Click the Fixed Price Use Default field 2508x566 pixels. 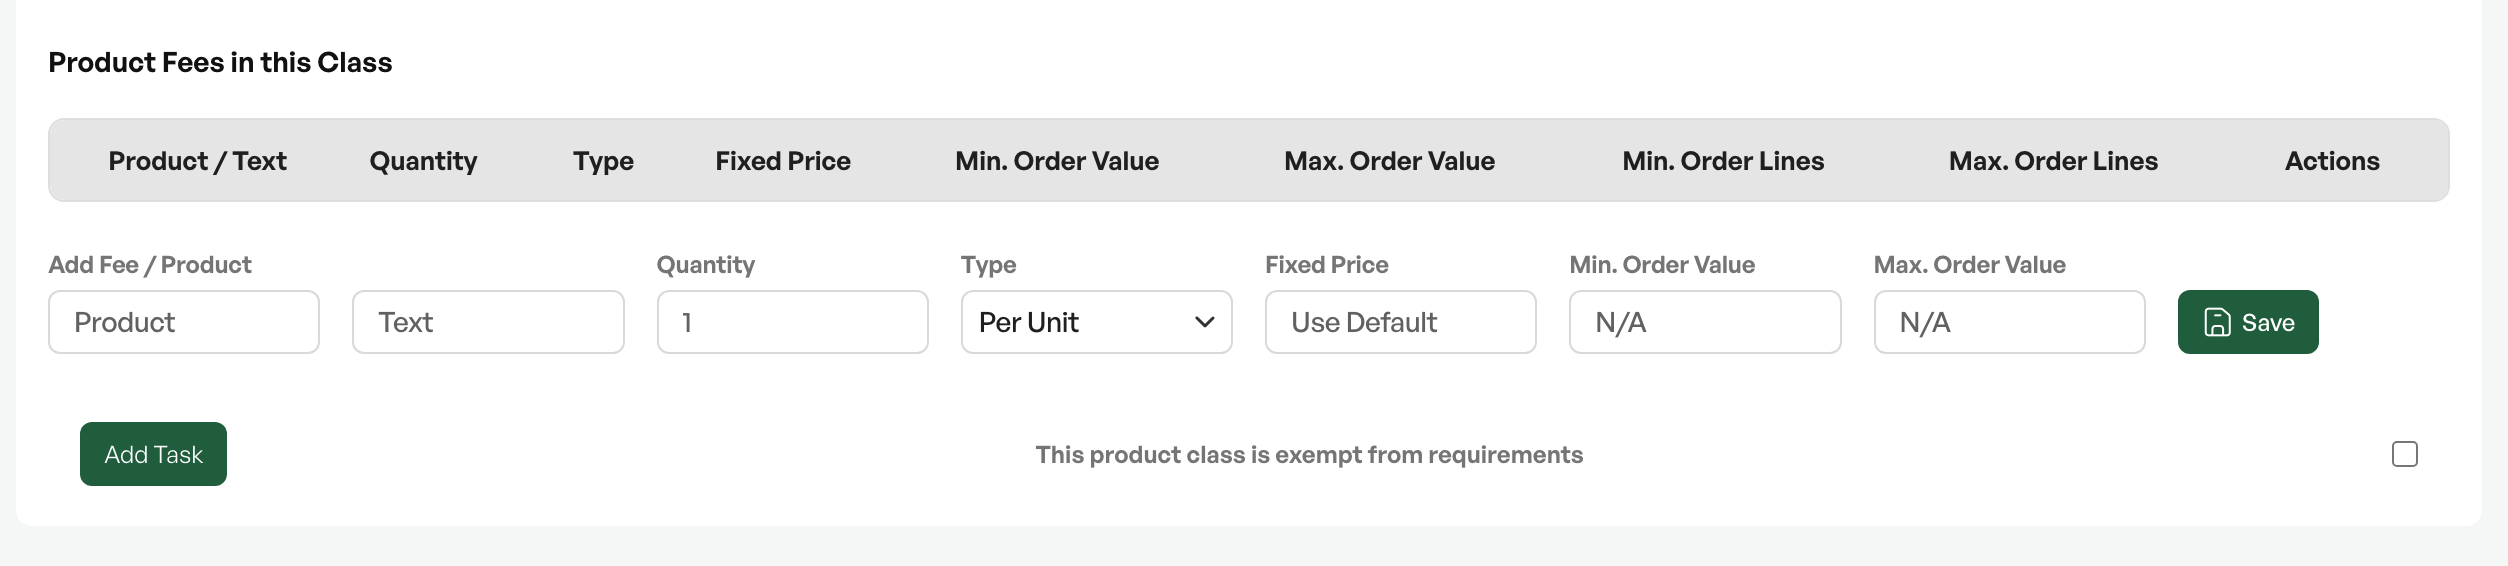(1400, 322)
